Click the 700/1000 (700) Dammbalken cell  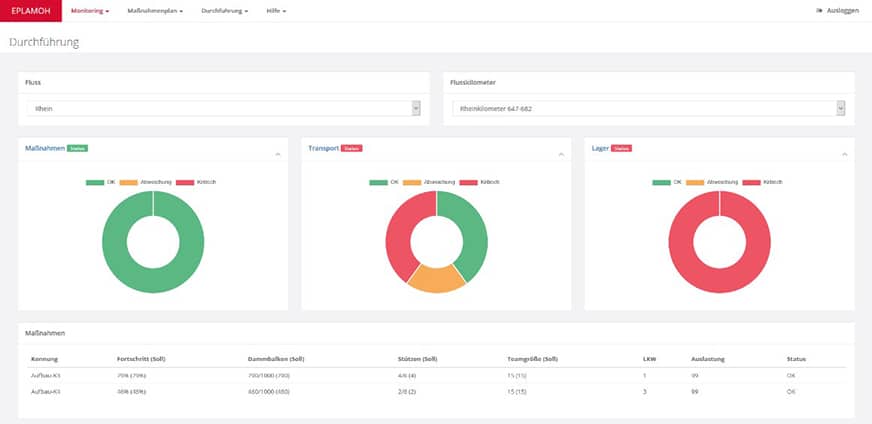269,376
